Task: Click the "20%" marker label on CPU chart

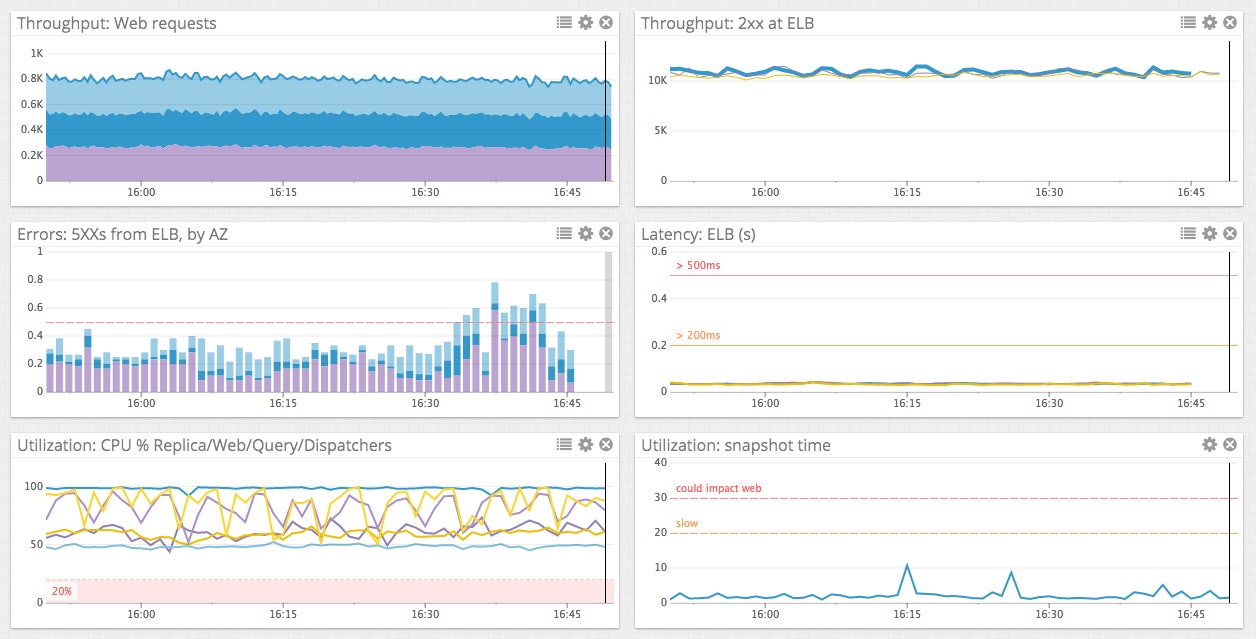Action: (64, 591)
